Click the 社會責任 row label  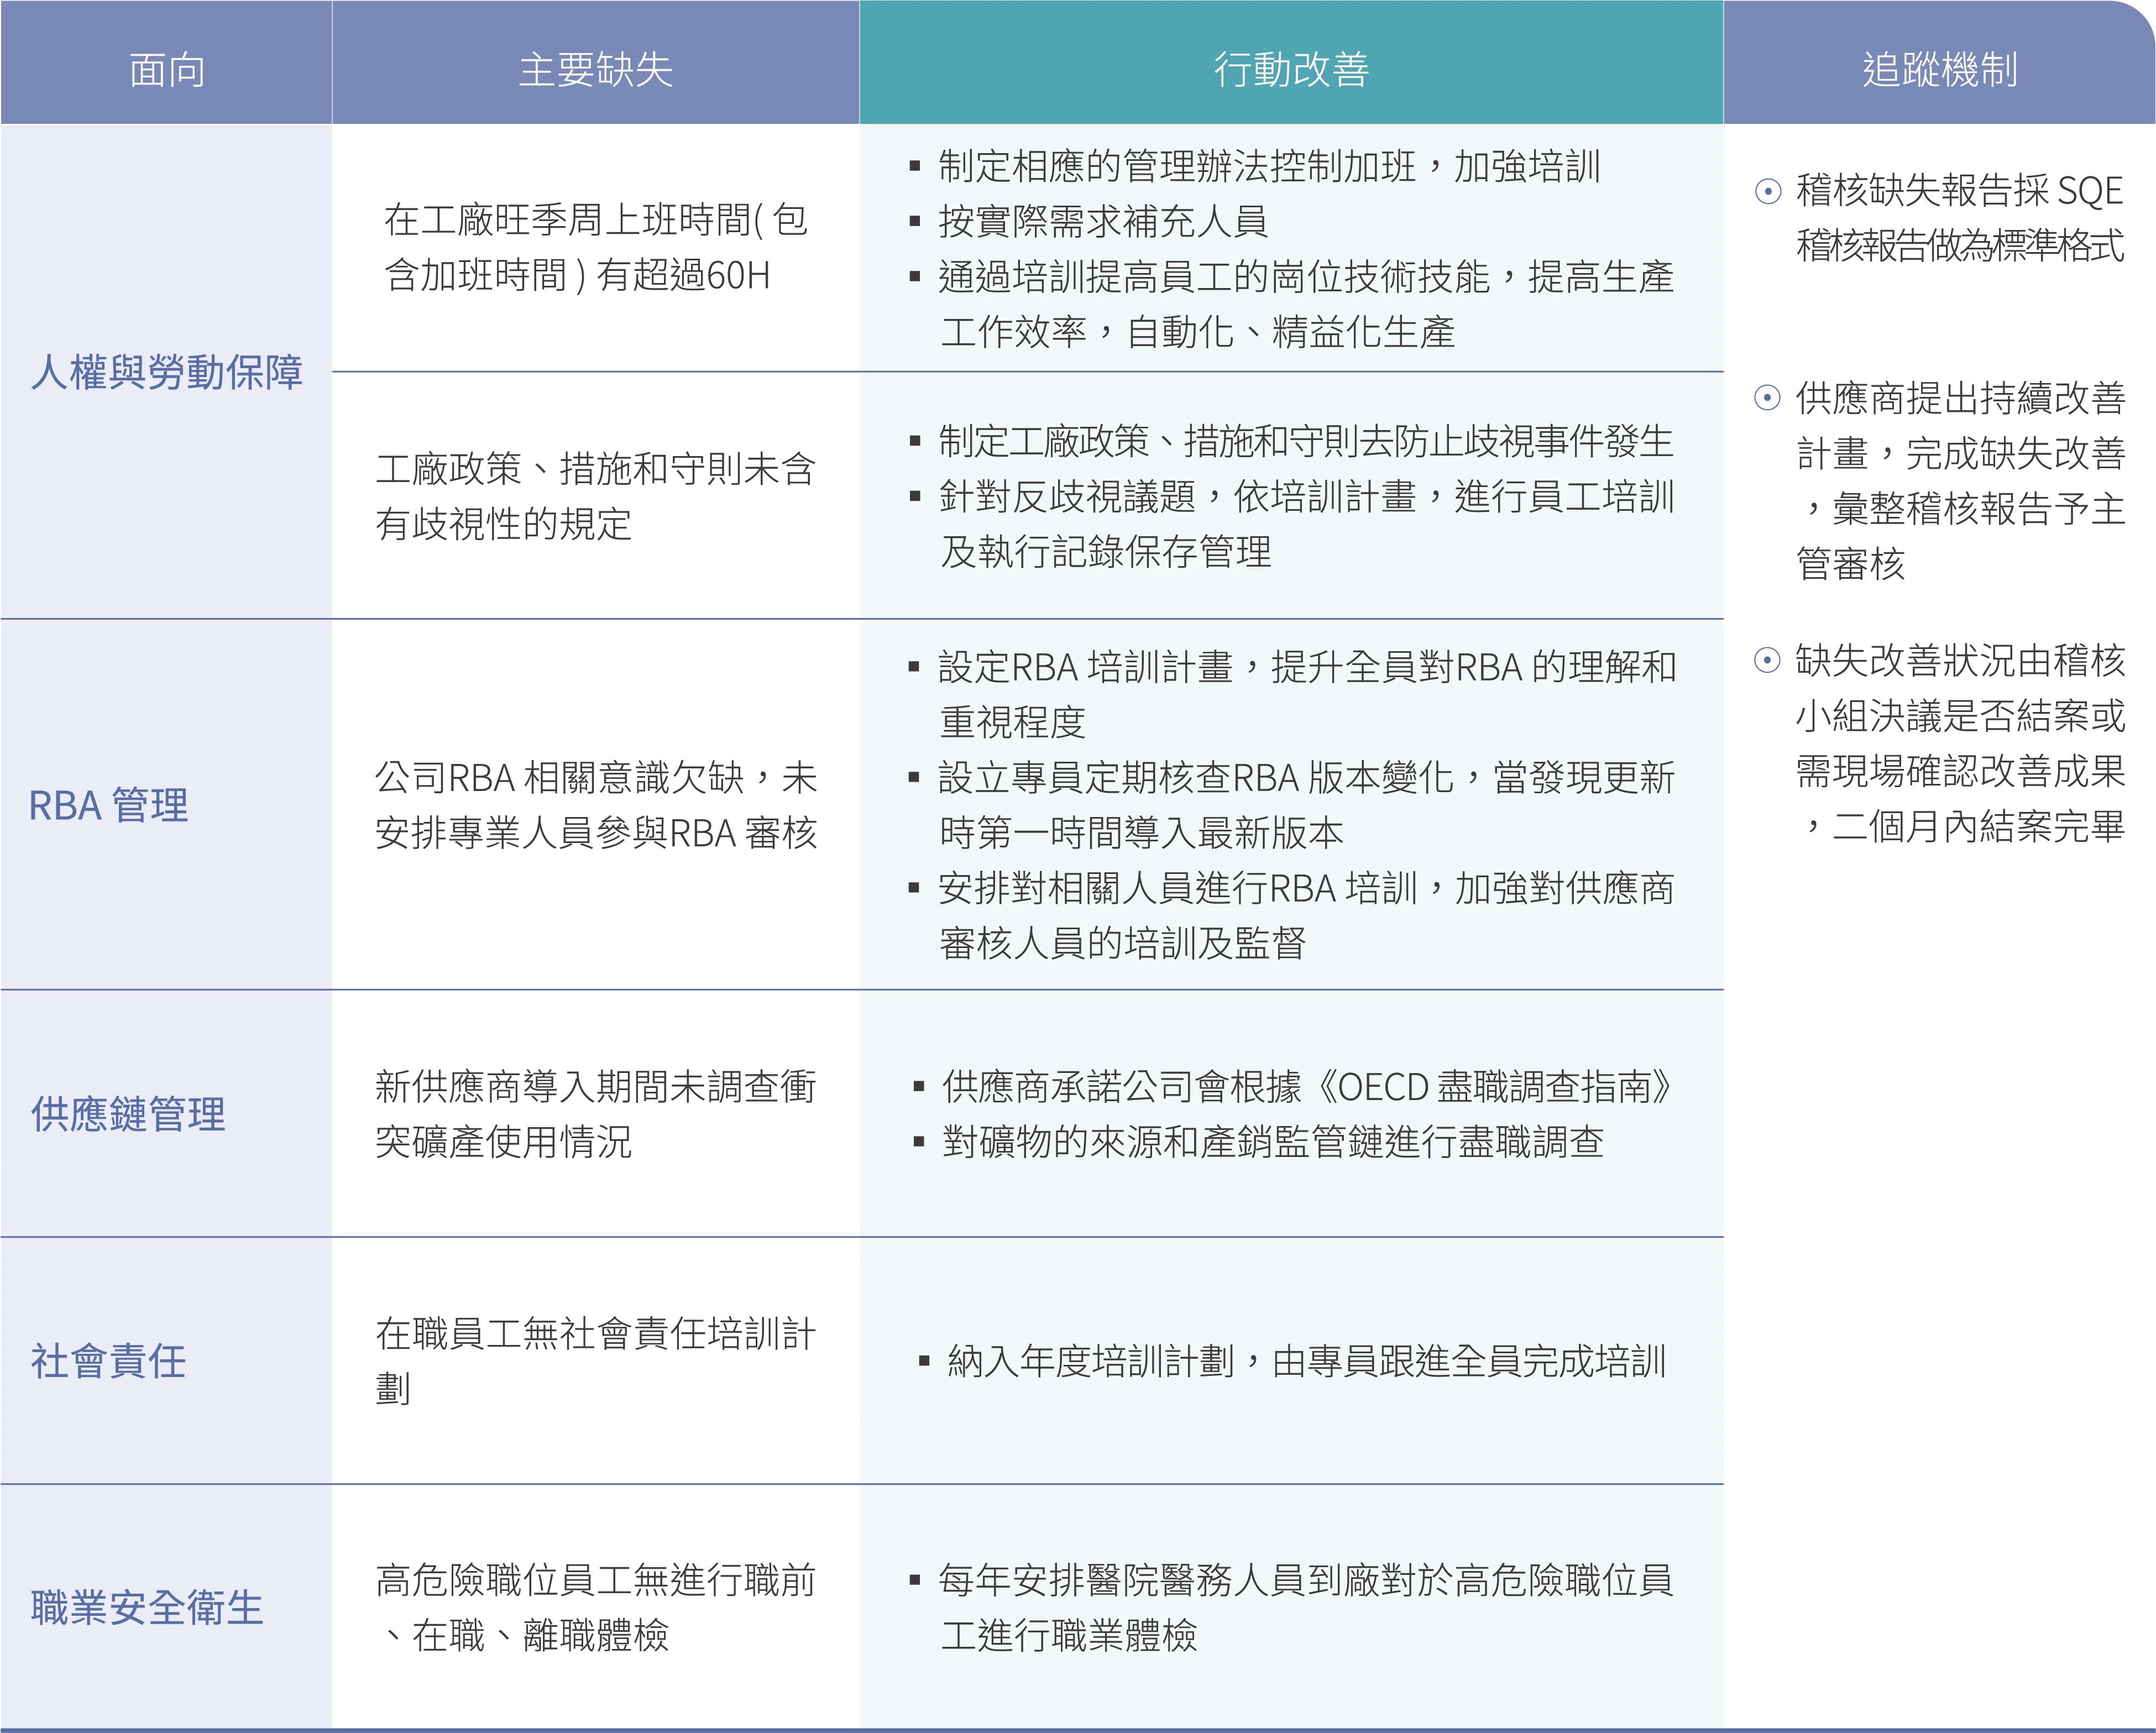tap(109, 1361)
